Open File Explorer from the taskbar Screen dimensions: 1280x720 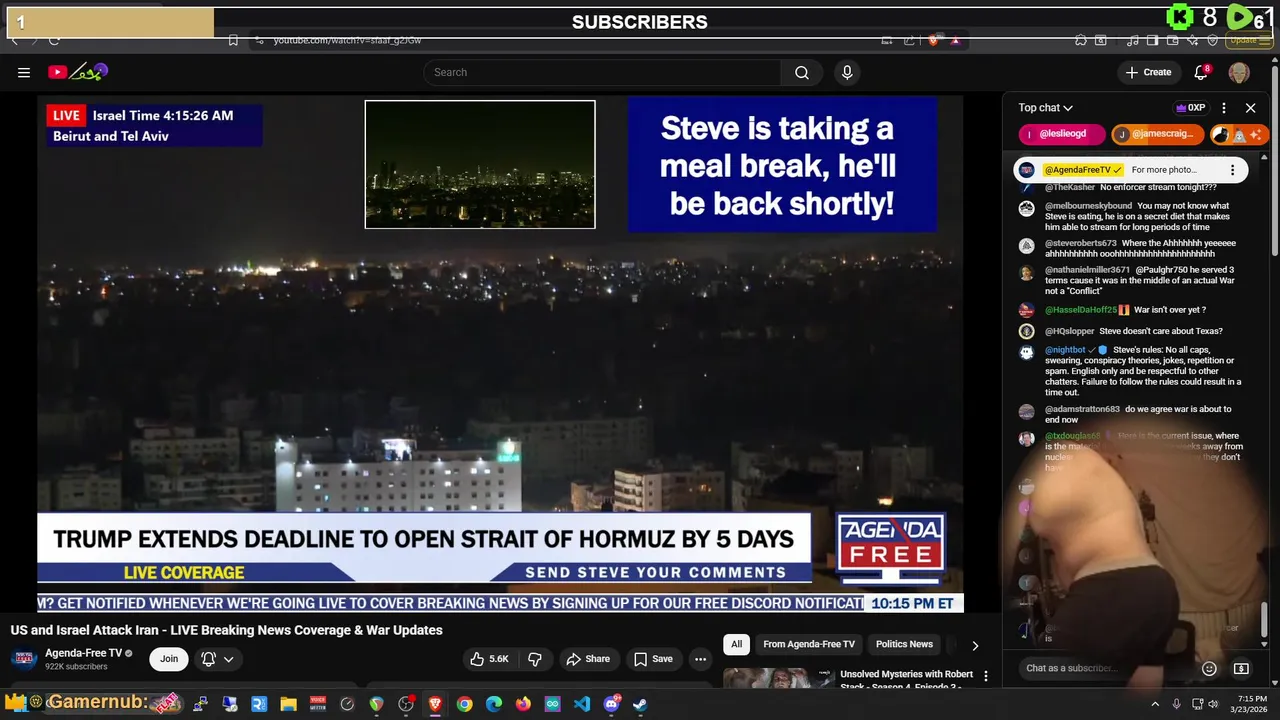coord(288,704)
